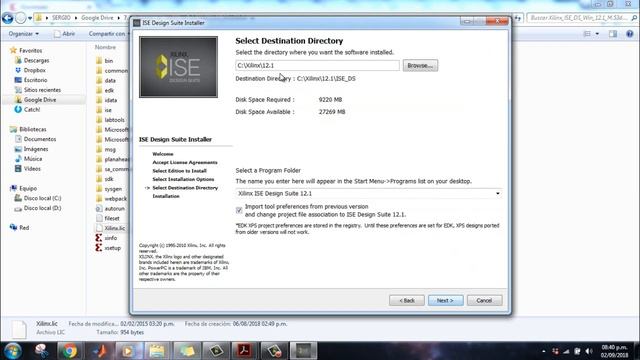Select Imágenes library
This screenshot has width=640, height=360.
point(36,149)
